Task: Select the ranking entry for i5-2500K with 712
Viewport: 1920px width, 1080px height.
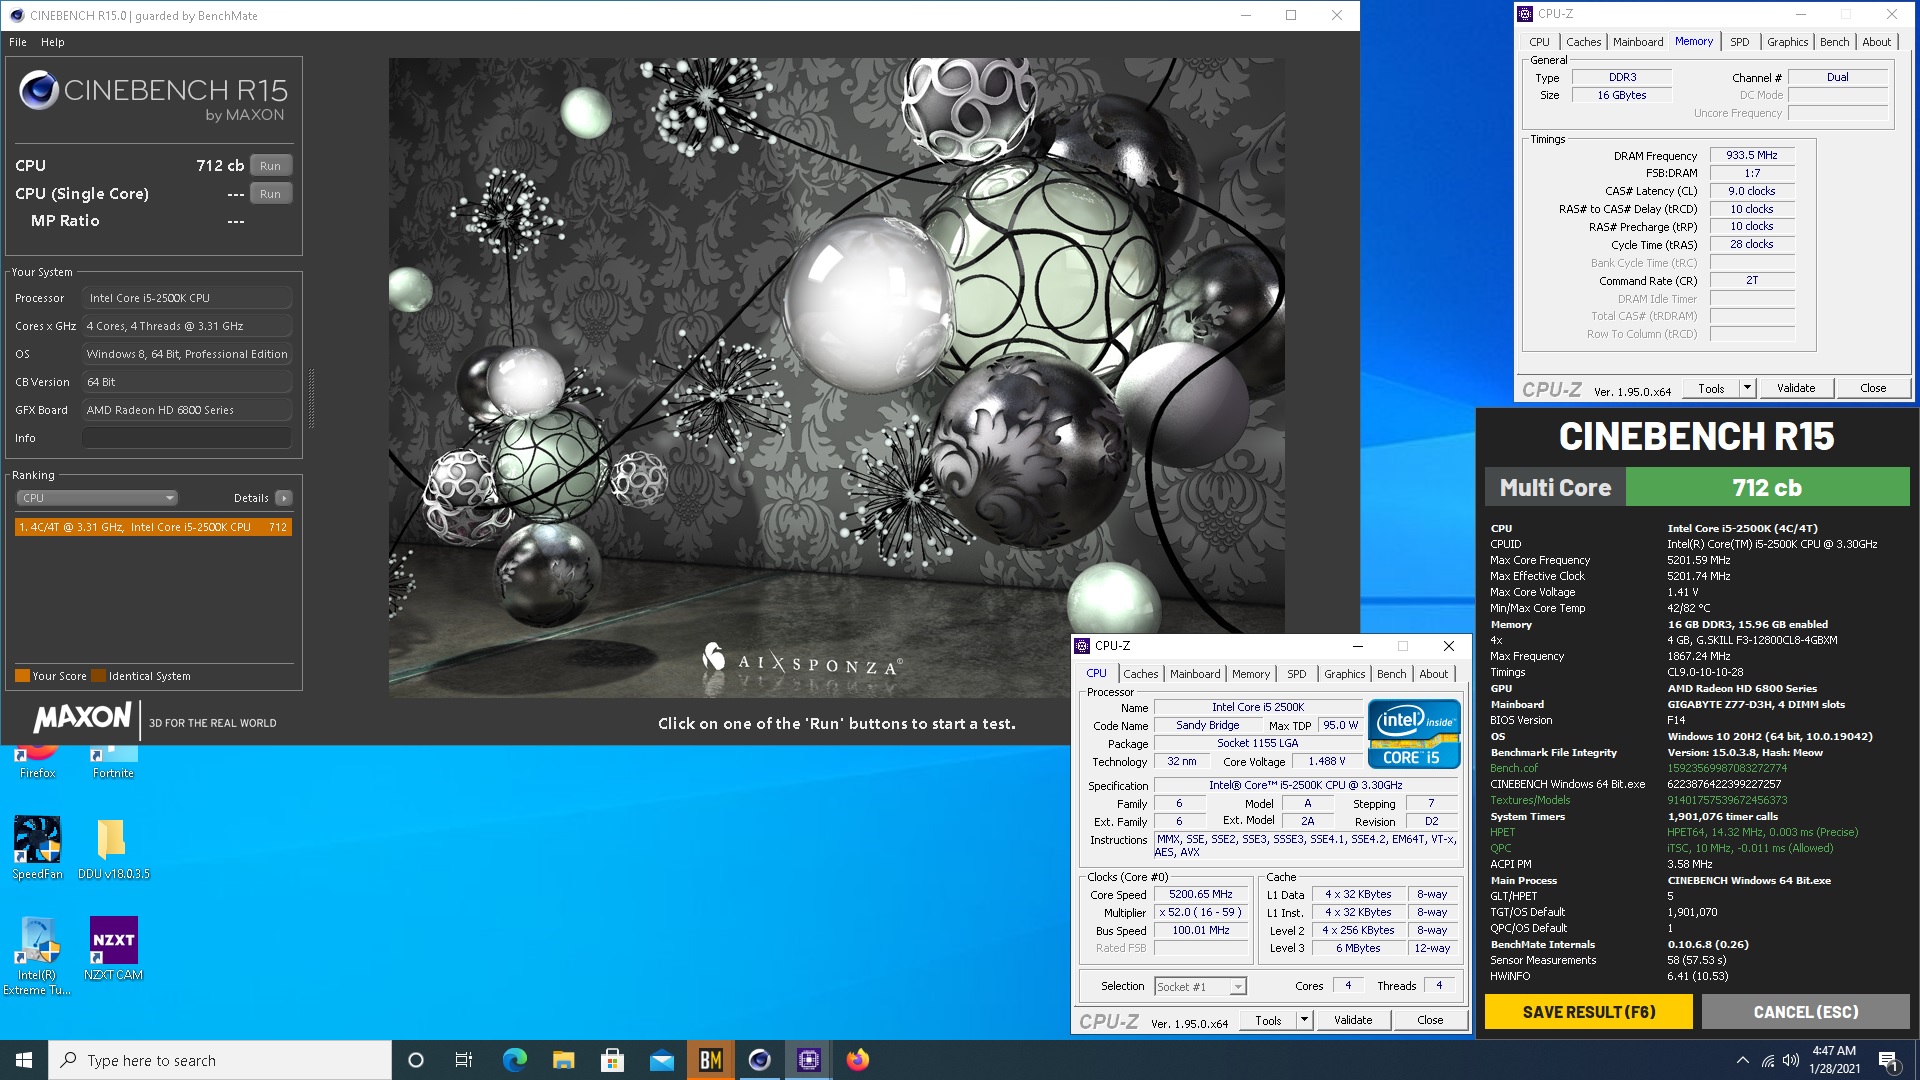Action: pos(153,527)
